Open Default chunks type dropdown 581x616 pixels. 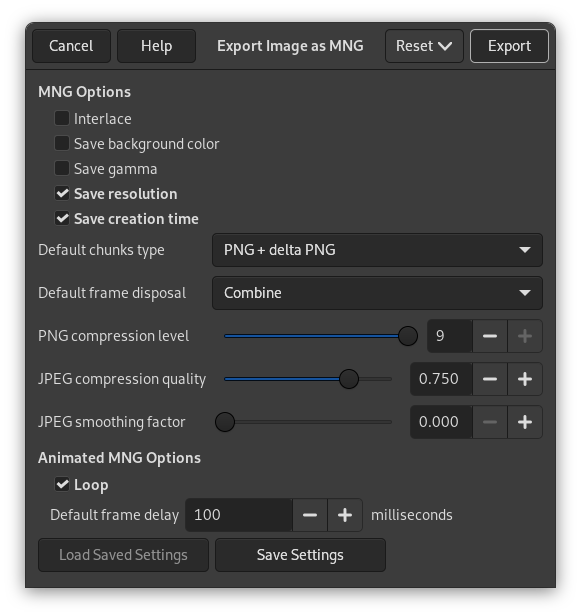377,250
